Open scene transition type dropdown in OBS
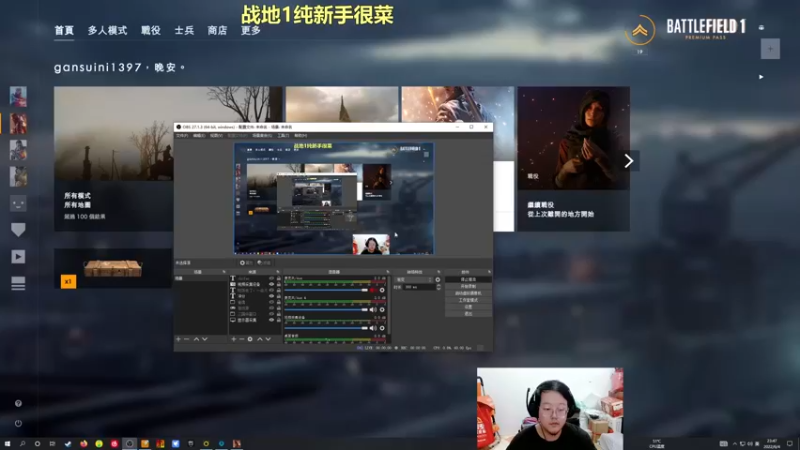The height and width of the screenshot is (450, 800). click(x=414, y=280)
